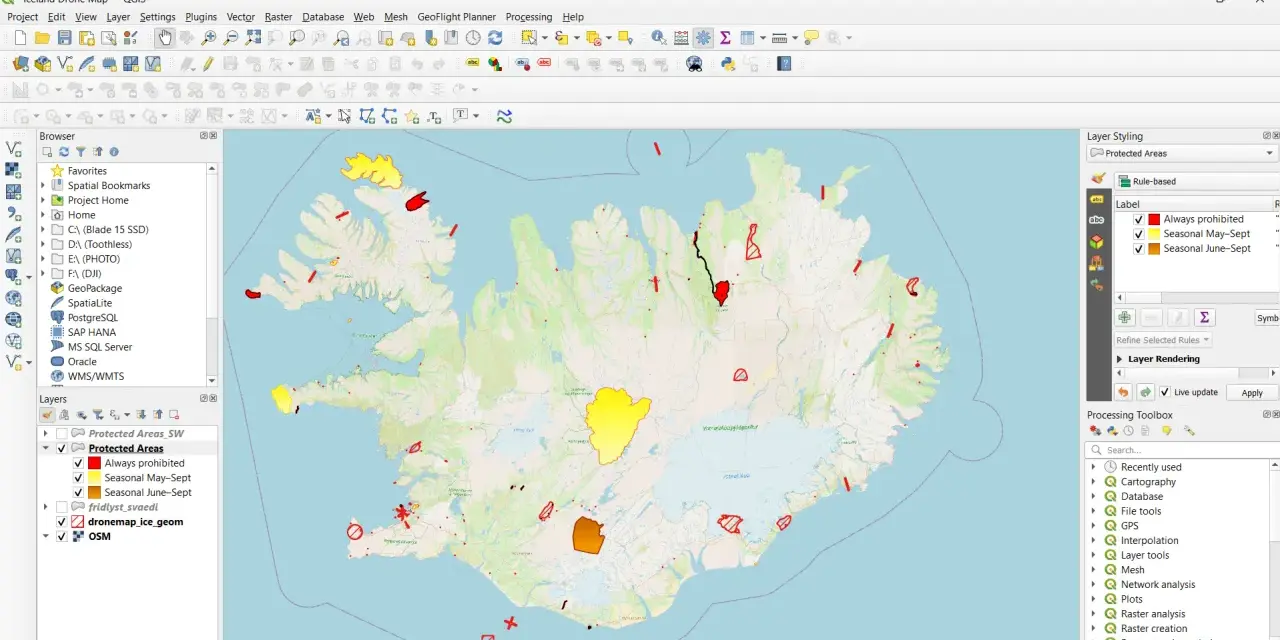Open the Plugins menu
Viewport: 1280px width, 640px height.
click(201, 17)
